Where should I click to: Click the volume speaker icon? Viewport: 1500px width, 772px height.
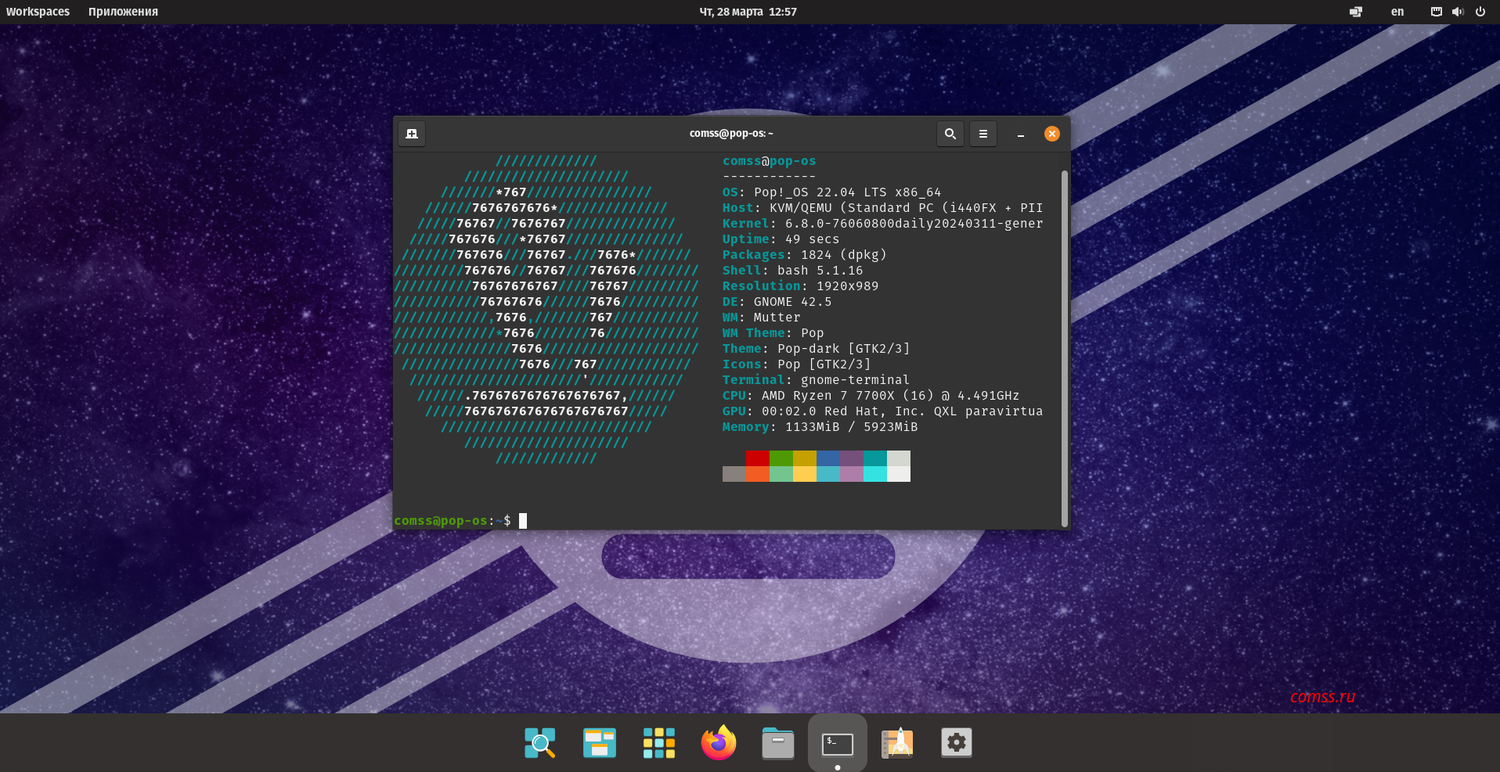1456,12
